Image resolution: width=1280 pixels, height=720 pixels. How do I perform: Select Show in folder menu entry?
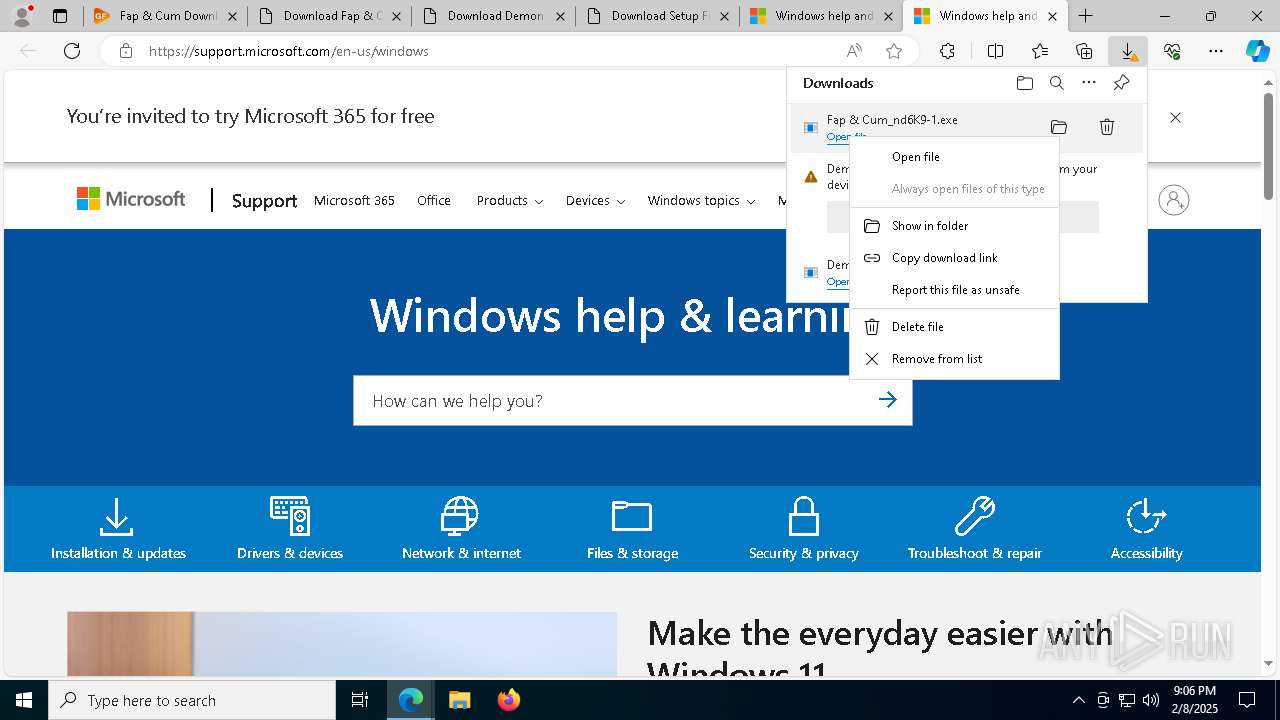[x=954, y=226]
